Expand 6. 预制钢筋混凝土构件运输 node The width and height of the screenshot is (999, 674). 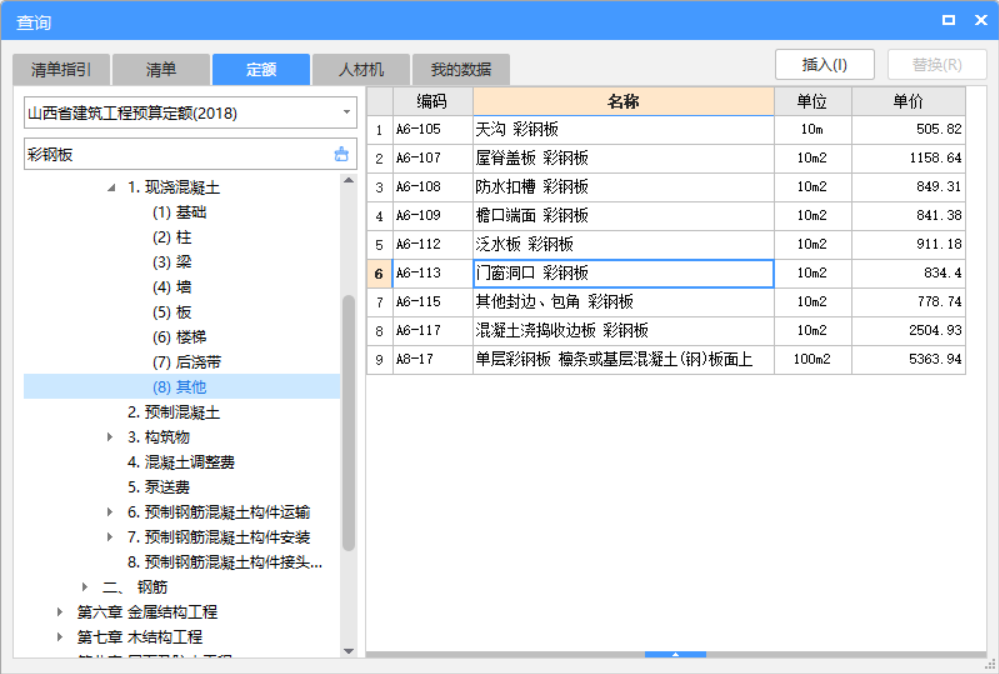point(110,512)
